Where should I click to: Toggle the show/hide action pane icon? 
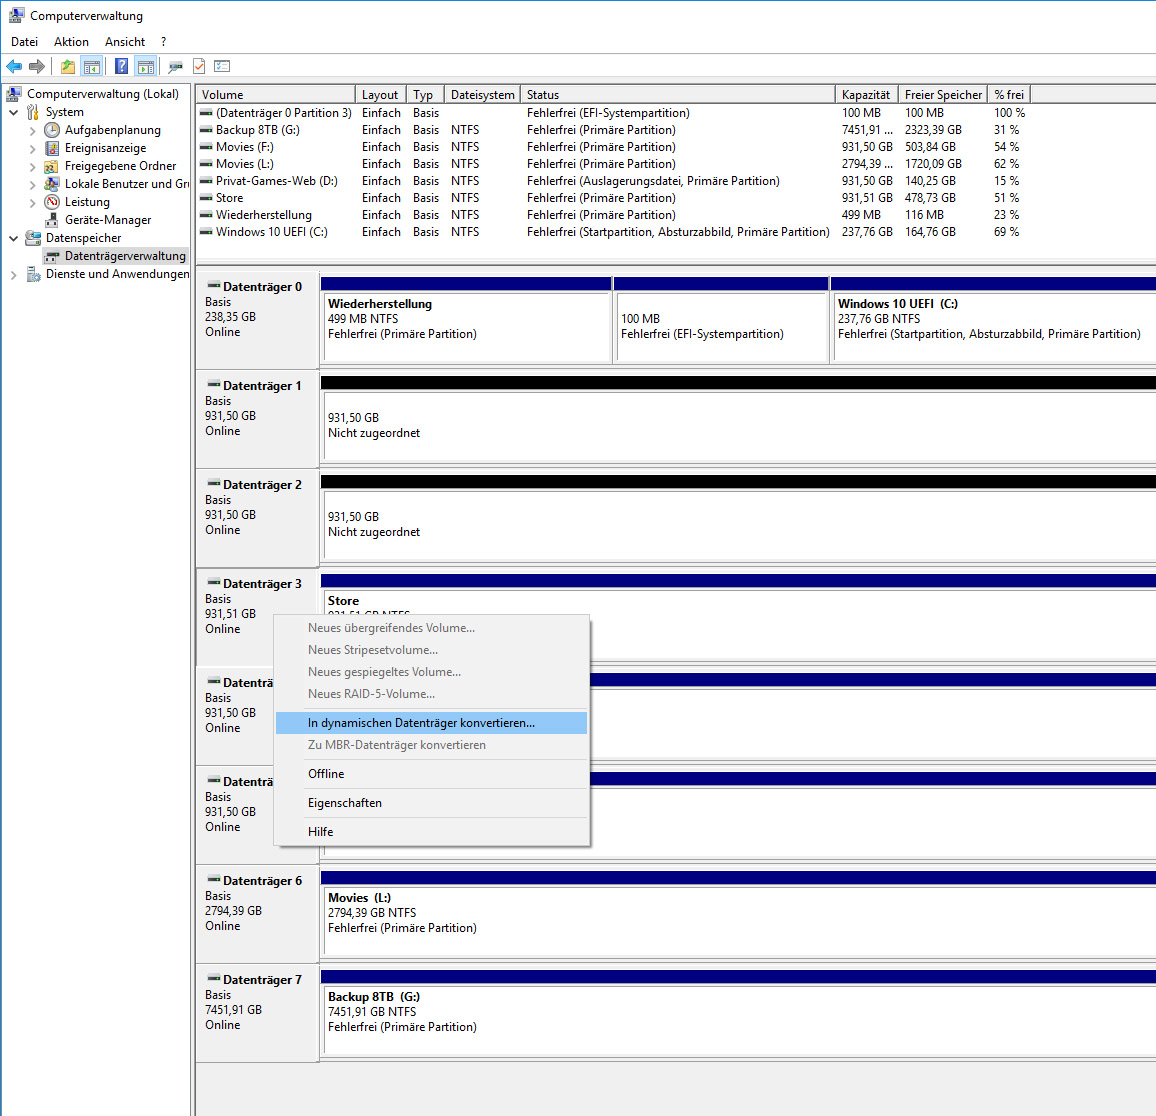click(x=146, y=66)
